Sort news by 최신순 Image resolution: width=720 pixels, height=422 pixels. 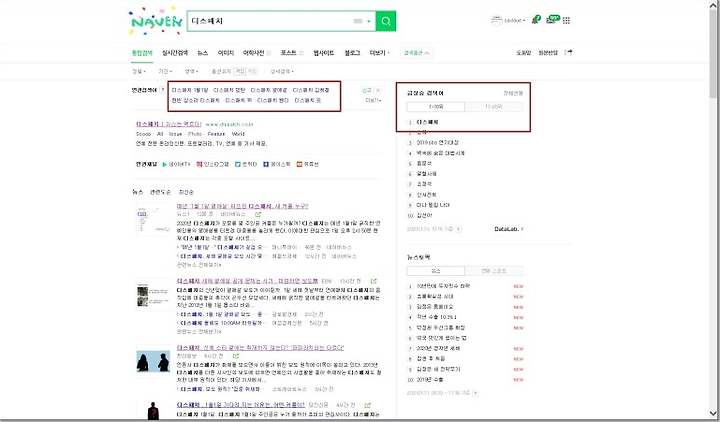tap(186, 192)
